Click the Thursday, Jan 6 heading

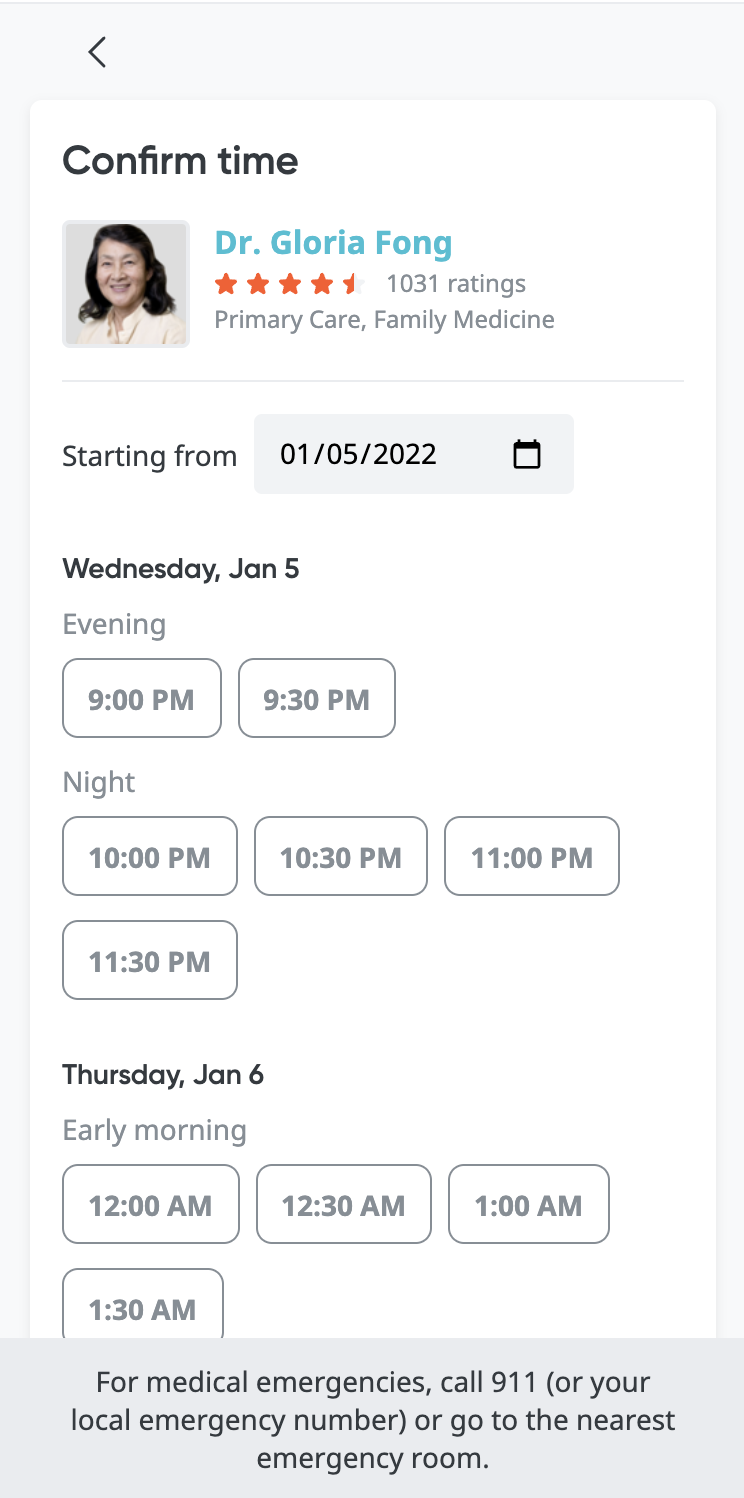[163, 1075]
